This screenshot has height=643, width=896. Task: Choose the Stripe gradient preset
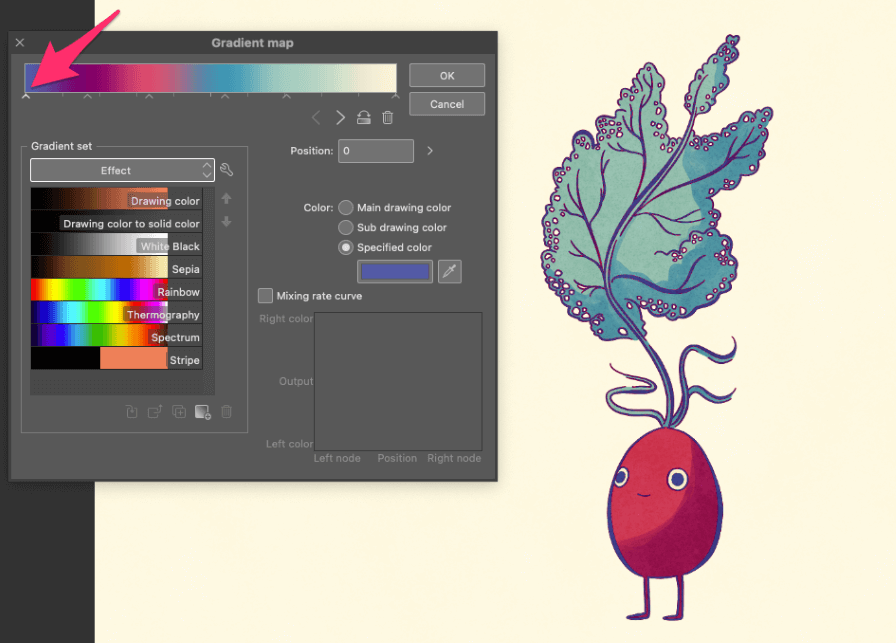[x=117, y=359]
